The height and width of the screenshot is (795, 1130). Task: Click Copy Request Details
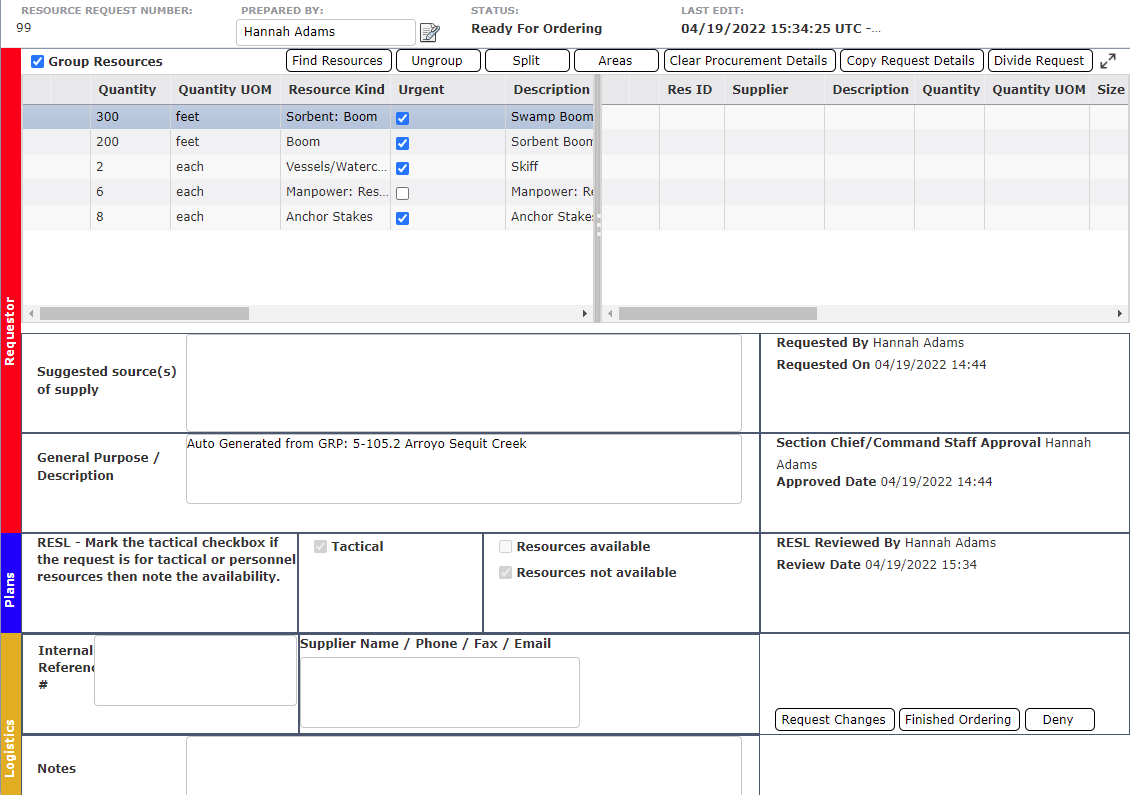point(911,60)
